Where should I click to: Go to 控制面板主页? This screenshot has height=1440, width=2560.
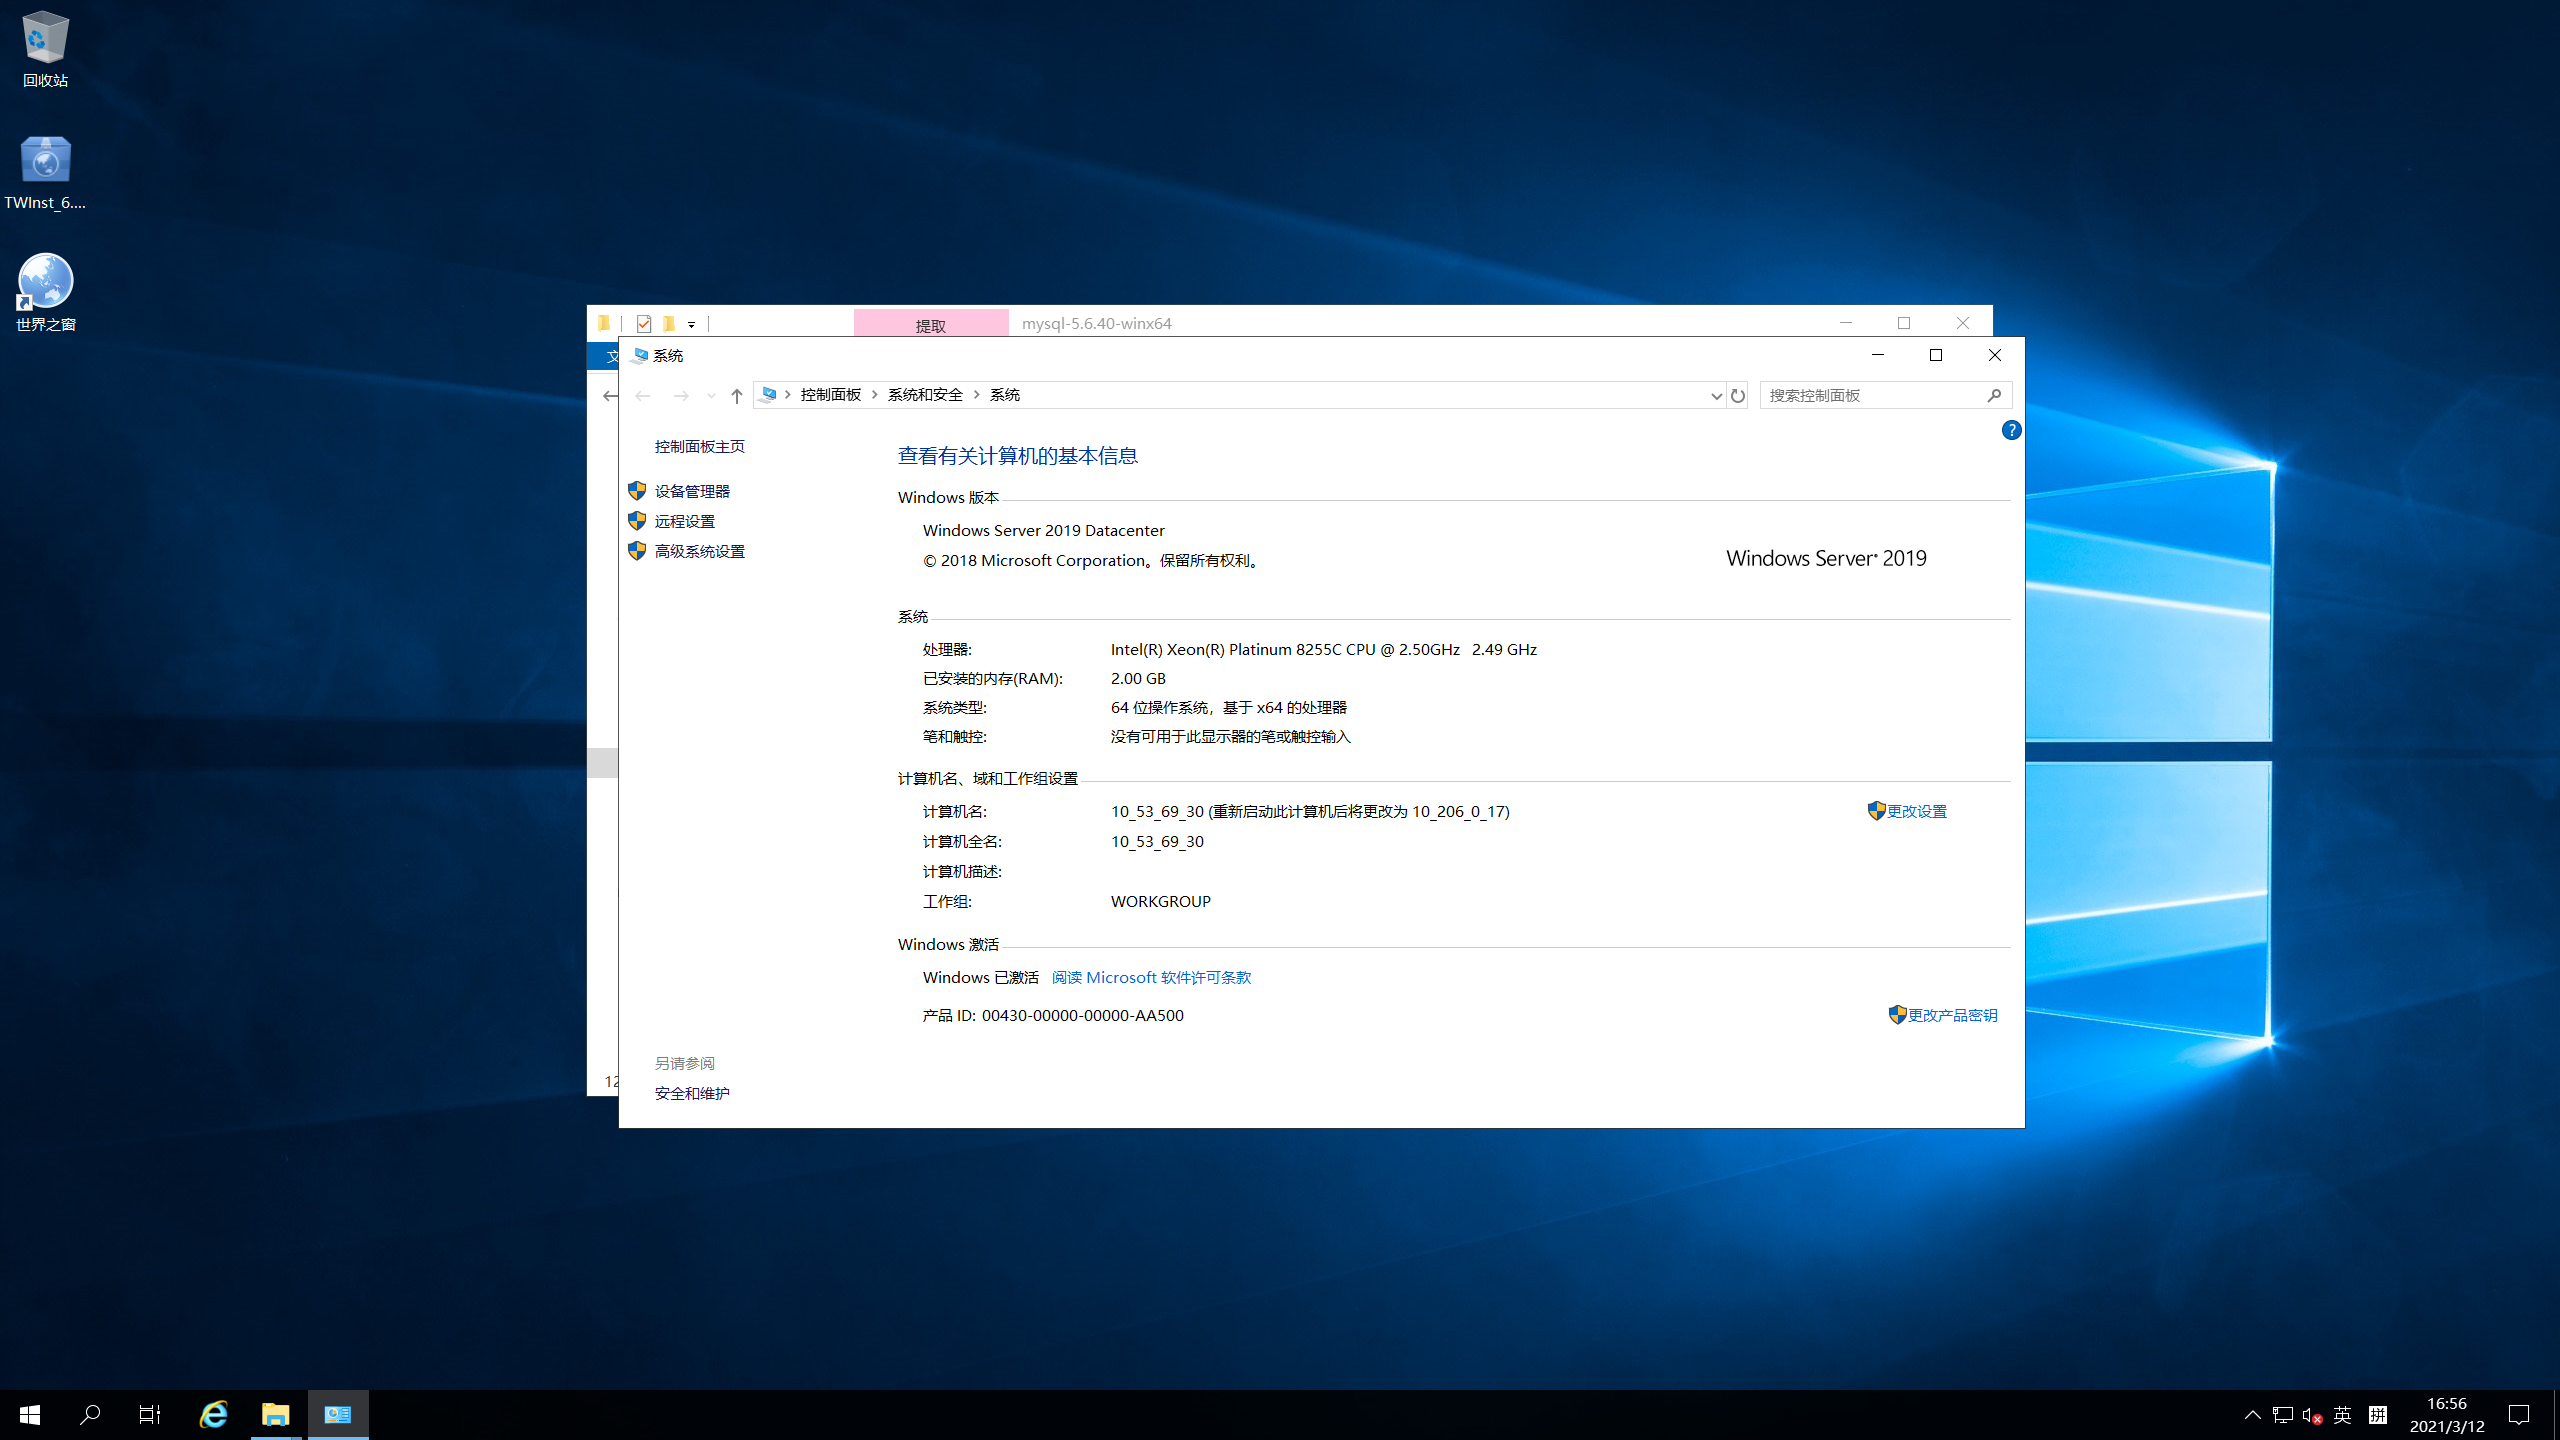pos(699,447)
